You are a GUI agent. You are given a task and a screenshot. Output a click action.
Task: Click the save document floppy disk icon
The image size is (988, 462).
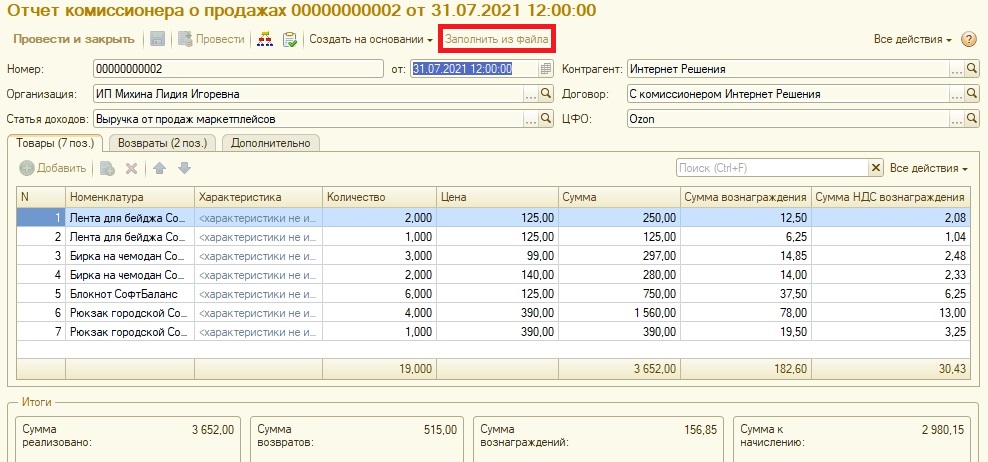pos(158,39)
